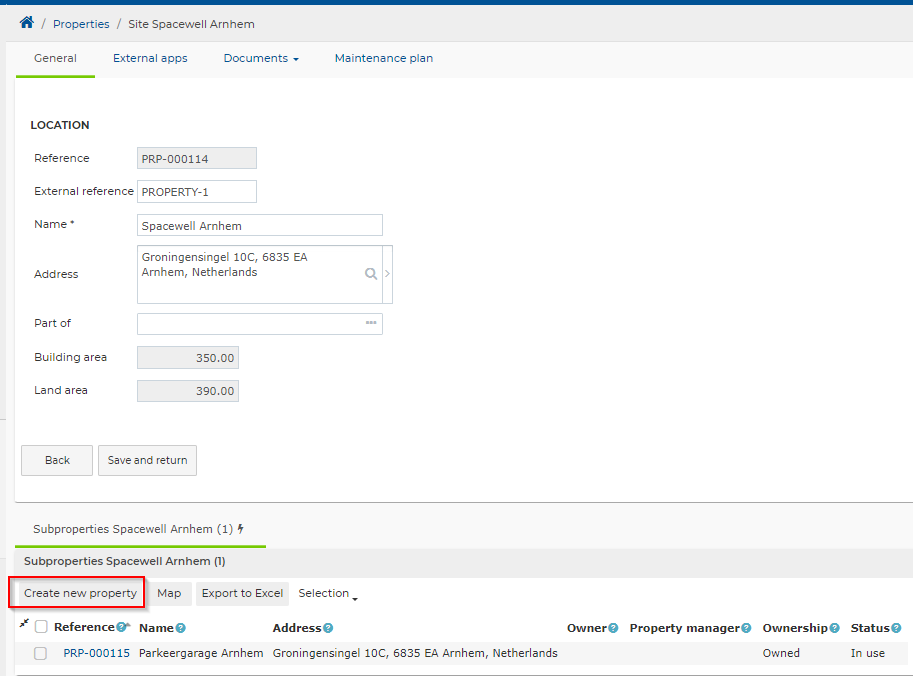Click the lightning bolt on Subproperties tab

point(240,529)
